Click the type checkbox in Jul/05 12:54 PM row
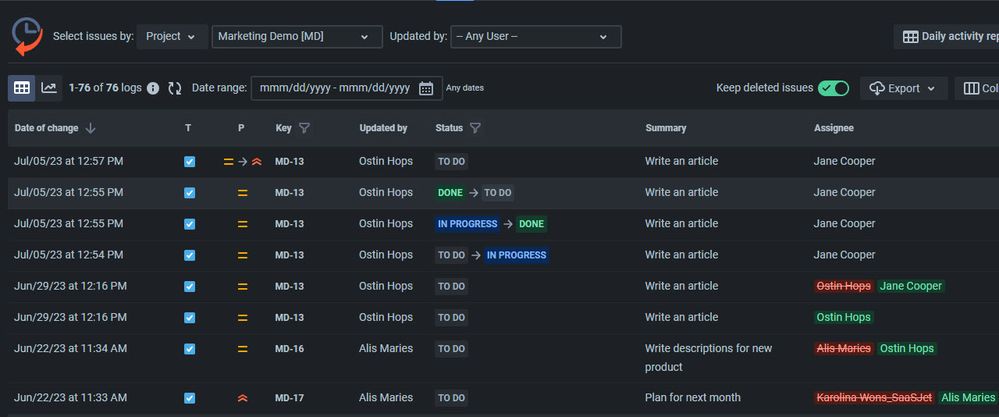This screenshot has height=417, width=999. pos(189,255)
